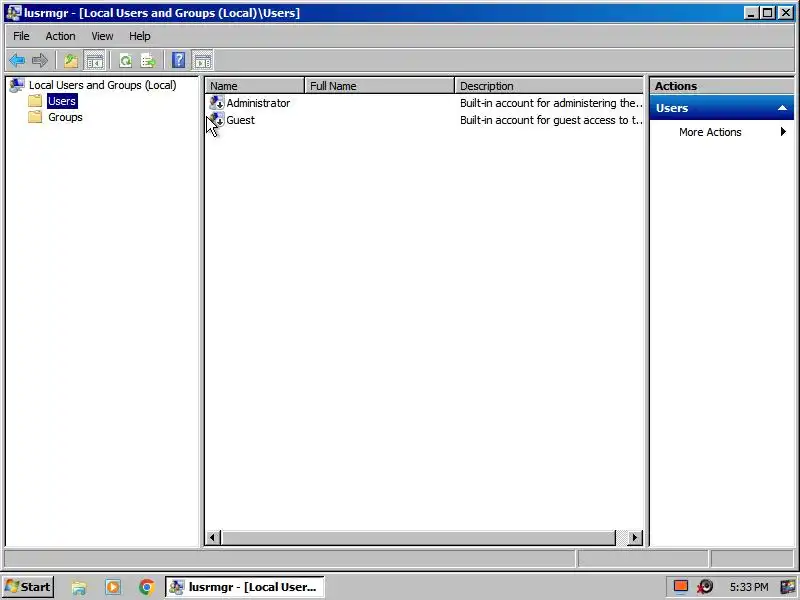Click the horizontal scrollbar right arrow
Image resolution: width=800 pixels, height=600 pixels.
635,537
